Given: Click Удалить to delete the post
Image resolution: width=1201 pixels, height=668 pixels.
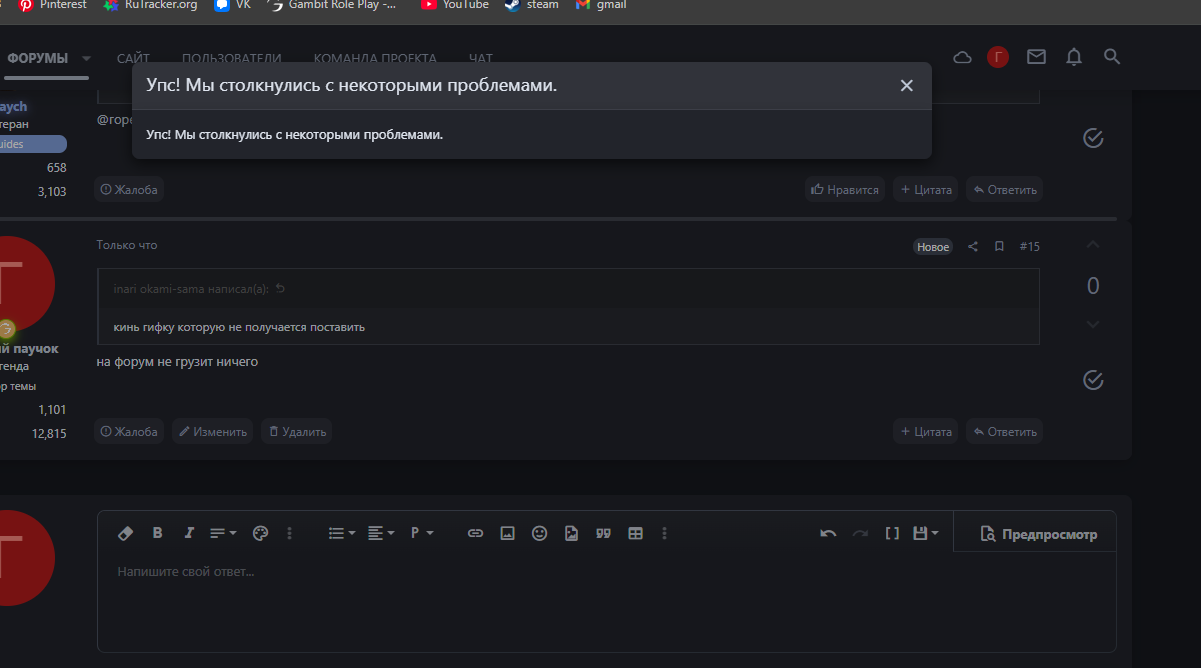Looking at the screenshot, I should coord(296,431).
